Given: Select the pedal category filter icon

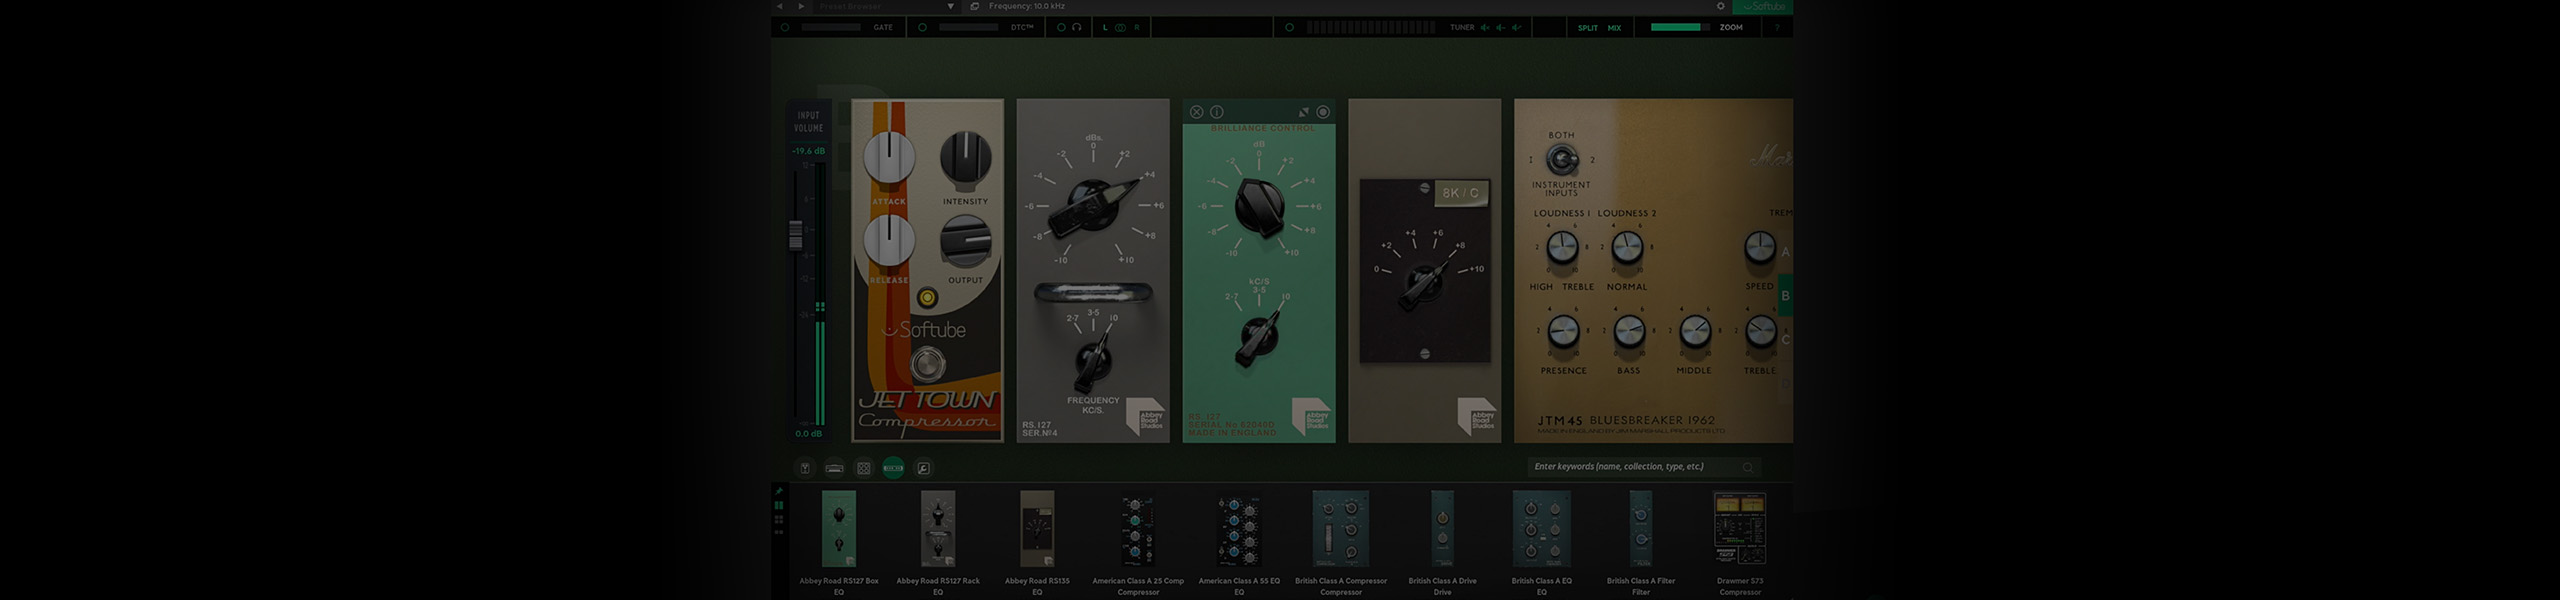Looking at the screenshot, I should click(x=805, y=467).
